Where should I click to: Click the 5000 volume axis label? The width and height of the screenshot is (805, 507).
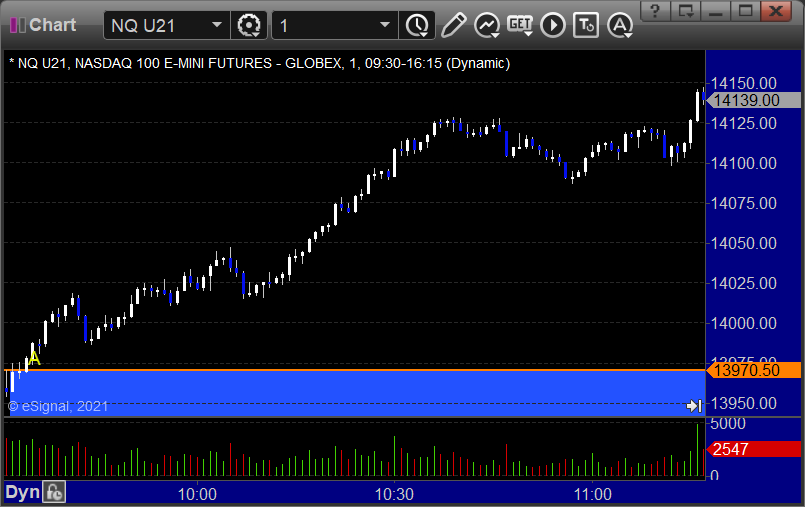(728, 424)
